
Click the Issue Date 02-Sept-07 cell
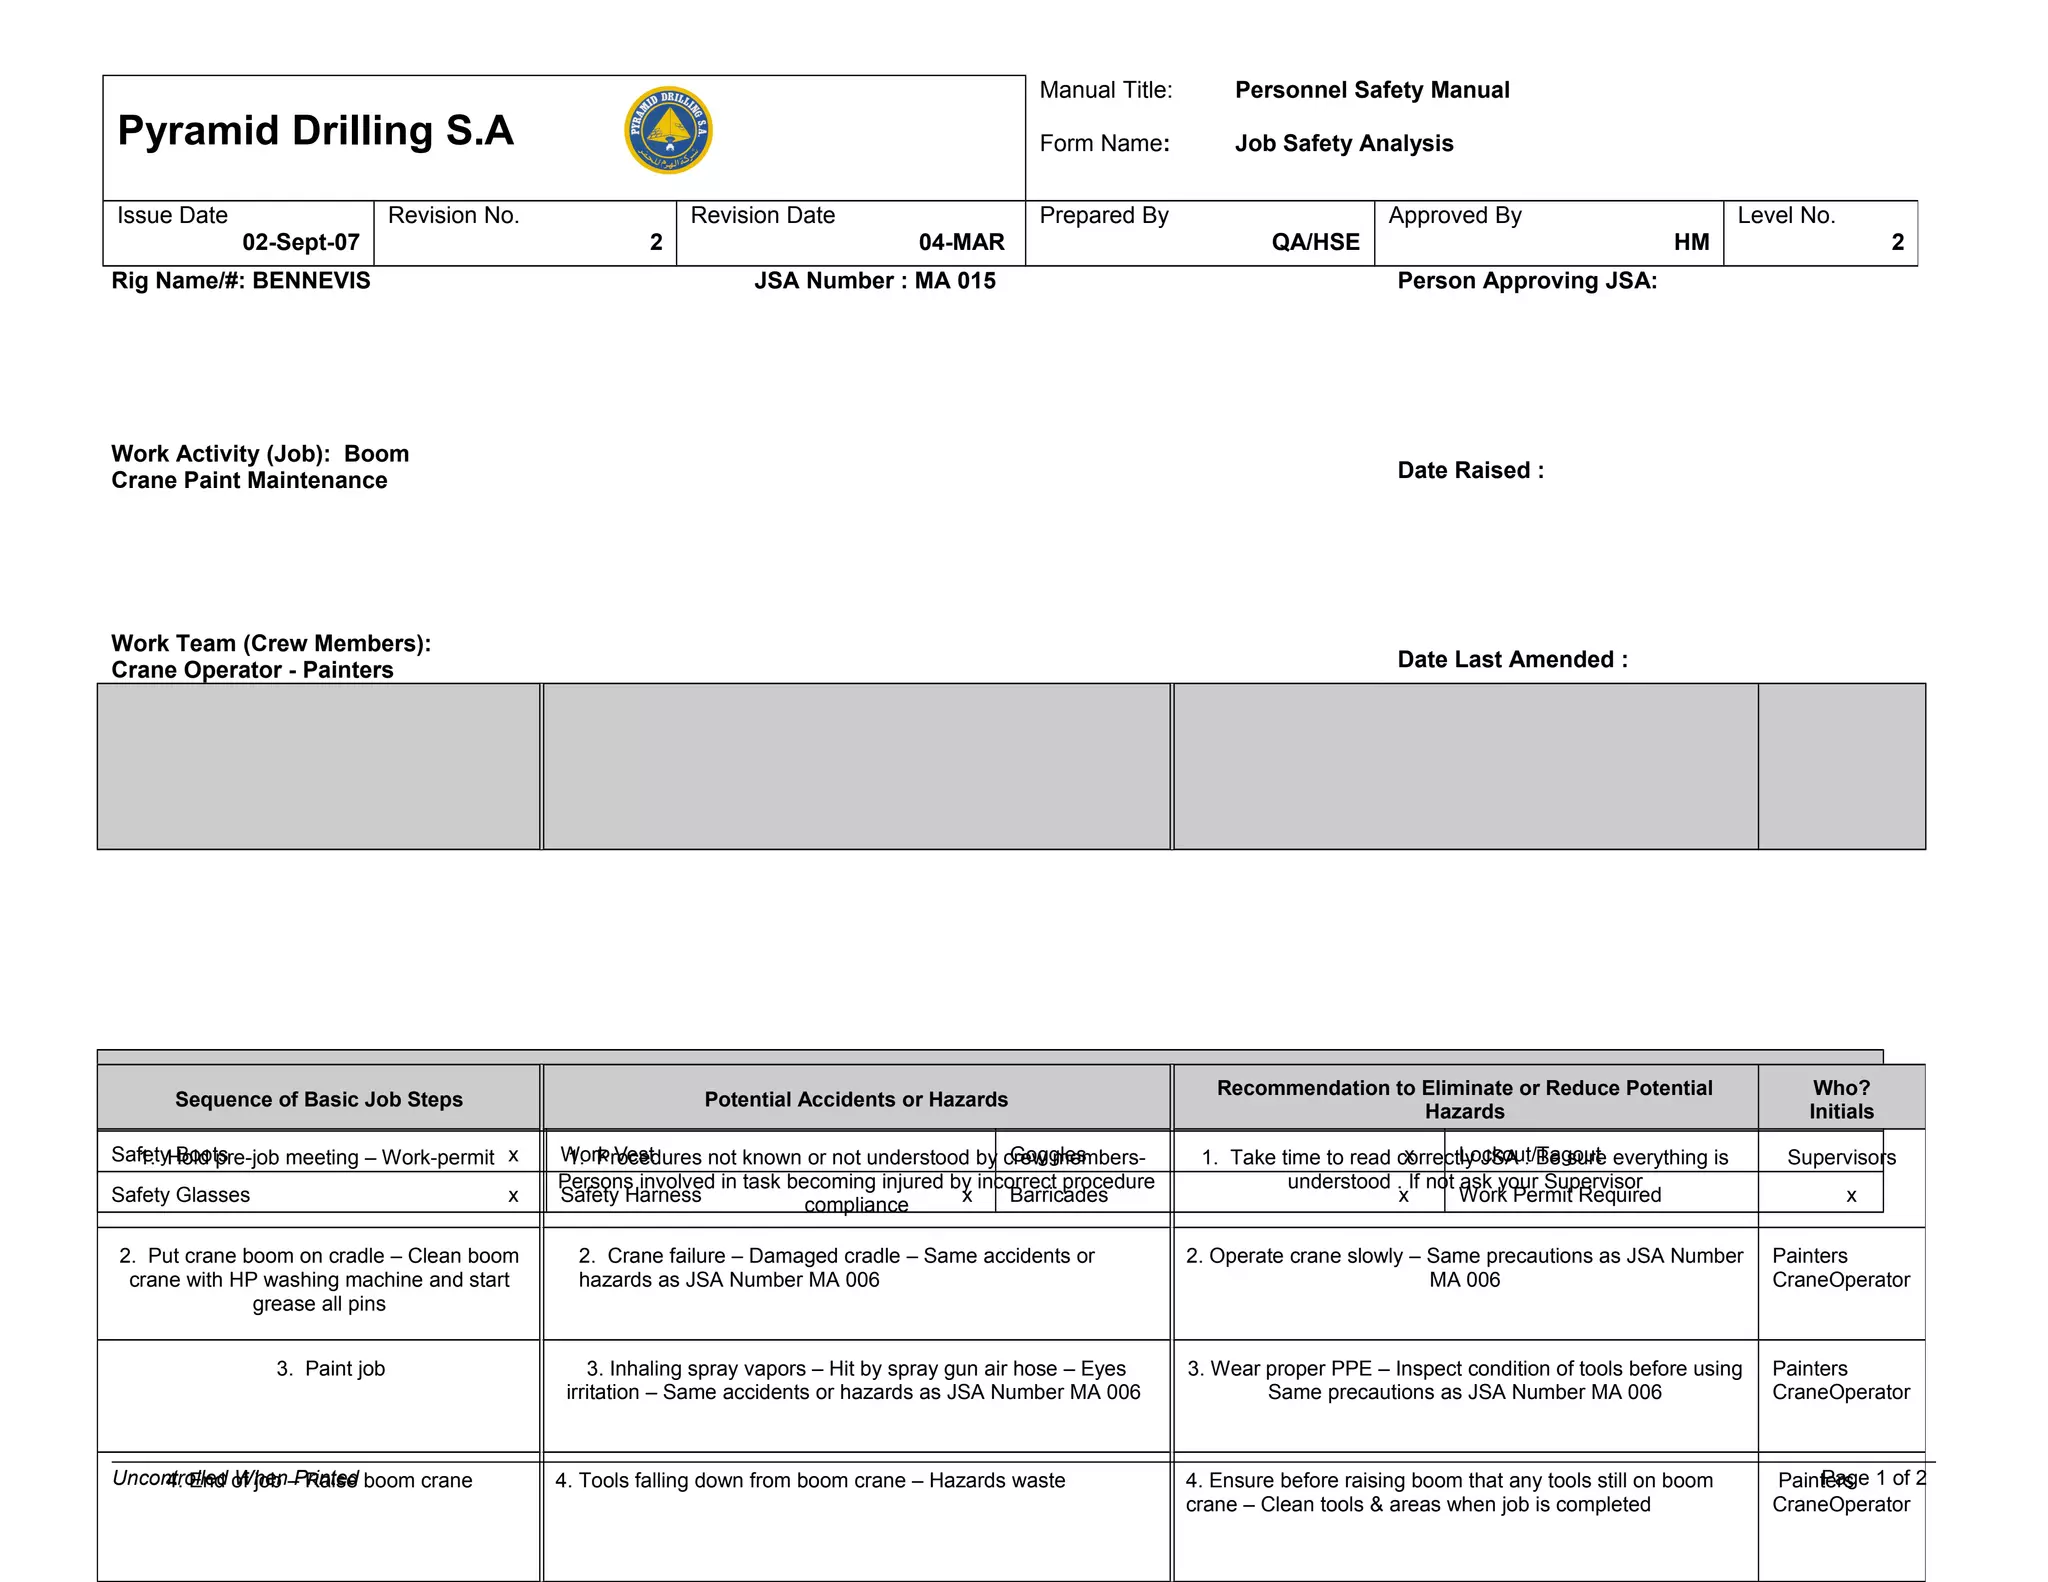point(238,232)
